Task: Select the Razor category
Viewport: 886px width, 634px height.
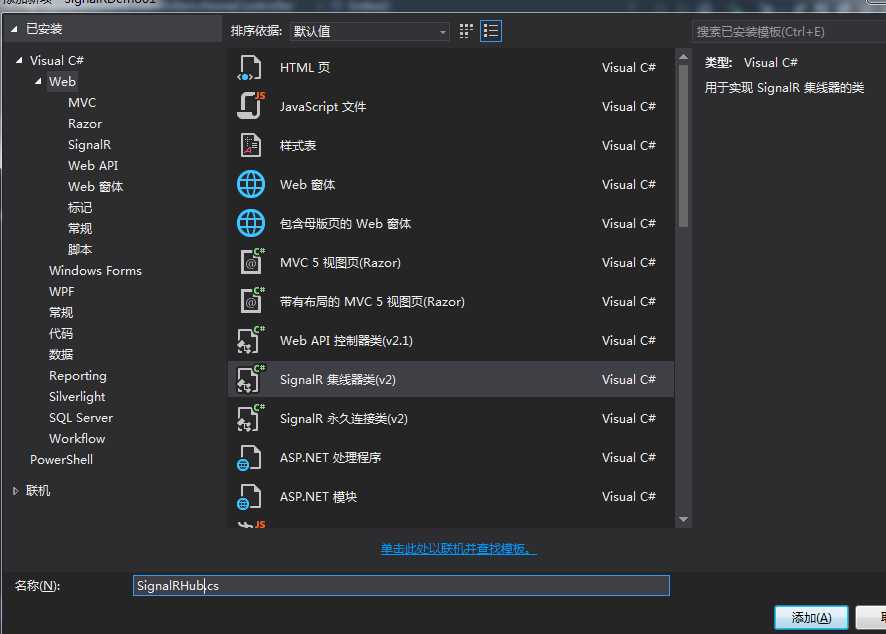Action: [x=85, y=124]
